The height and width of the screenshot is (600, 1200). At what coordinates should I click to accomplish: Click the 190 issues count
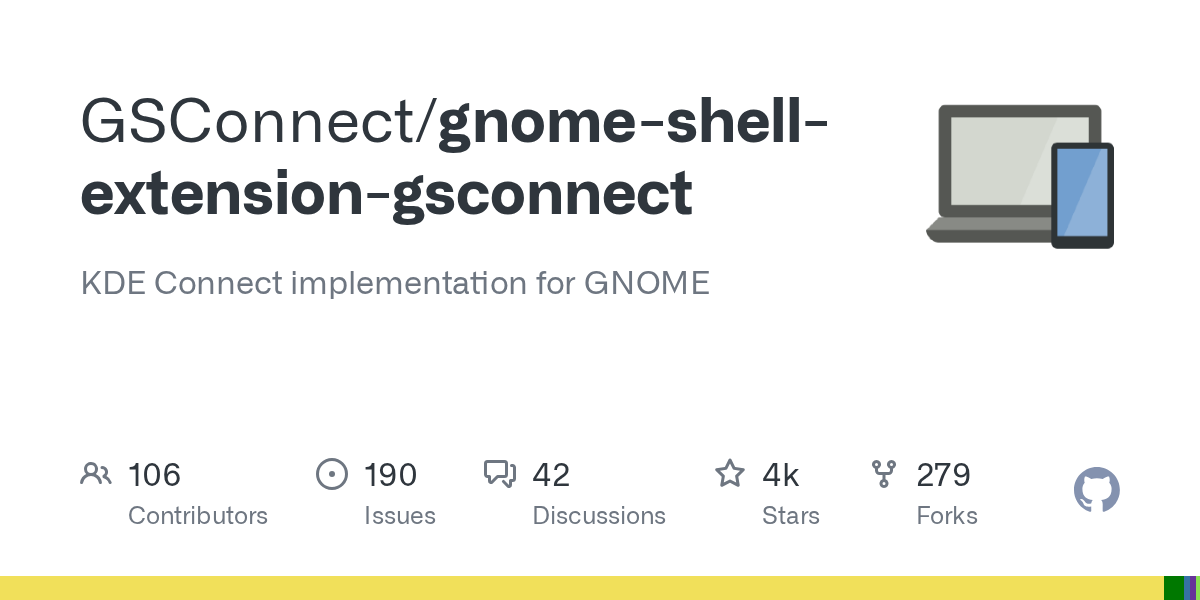coord(390,474)
